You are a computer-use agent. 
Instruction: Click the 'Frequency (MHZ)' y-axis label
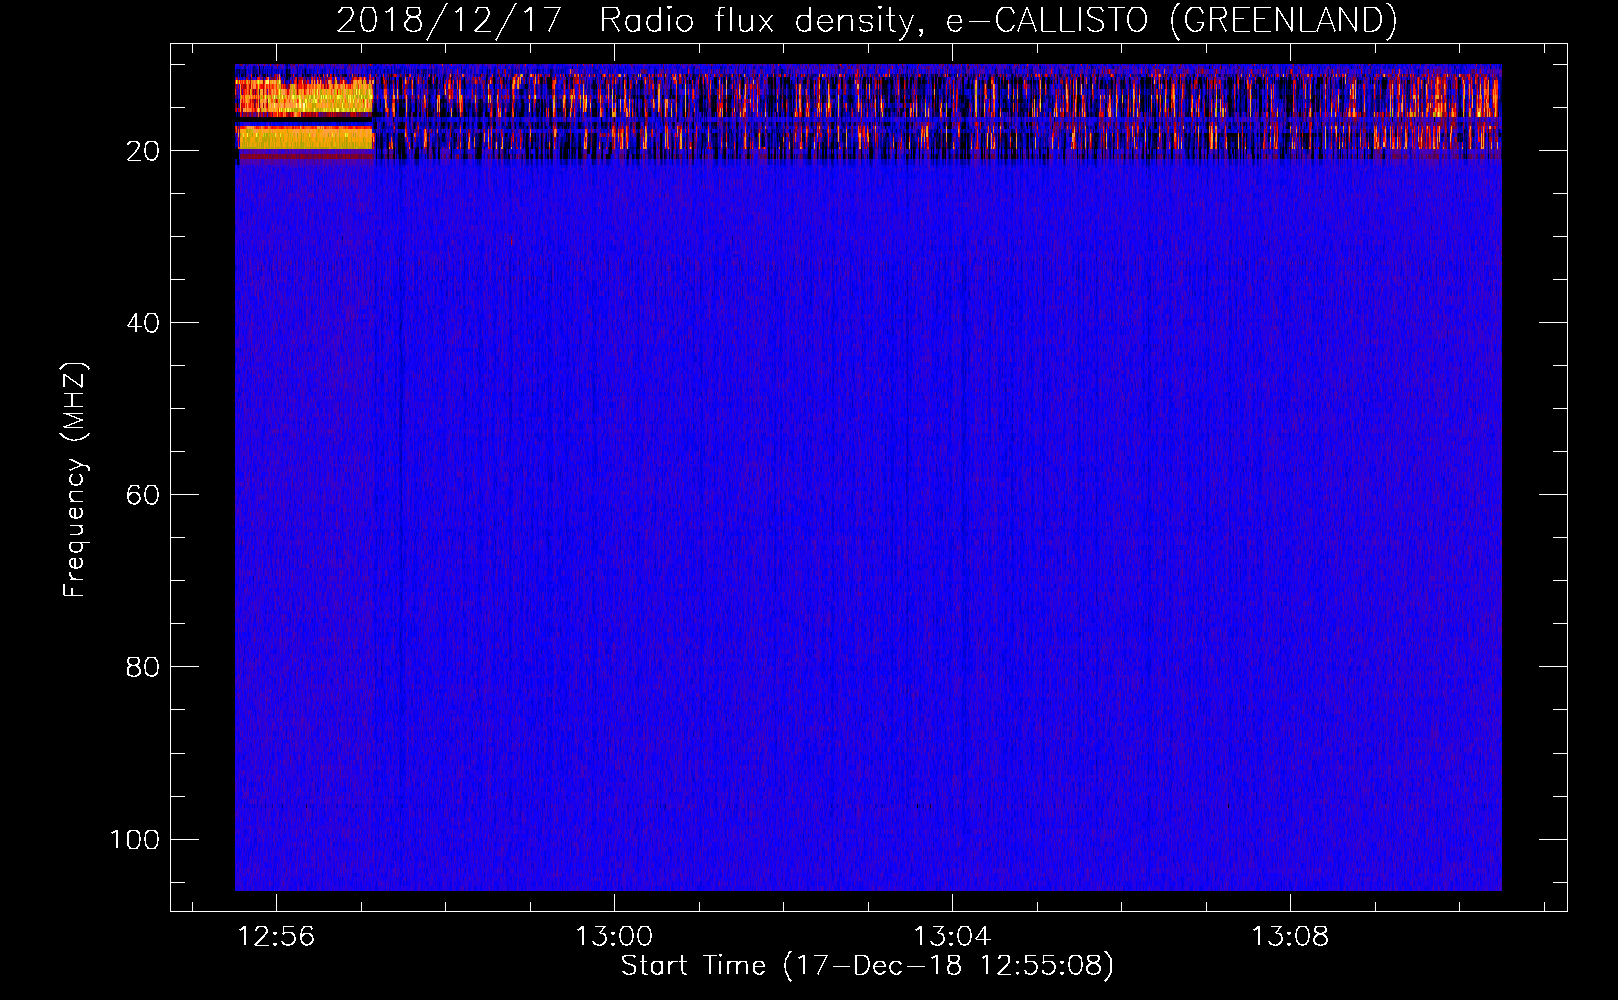click(x=75, y=479)
